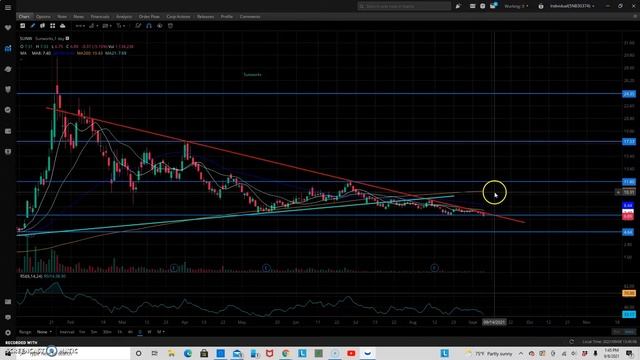This screenshot has height=360, width=640.
Task: Click the E earnings marker near August
Action: click(434, 268)
